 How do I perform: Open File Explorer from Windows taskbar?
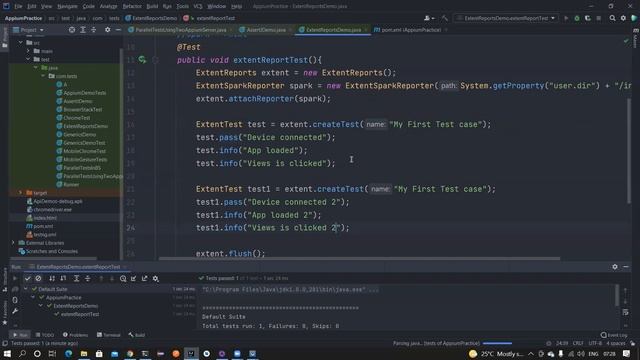[84, 353]
